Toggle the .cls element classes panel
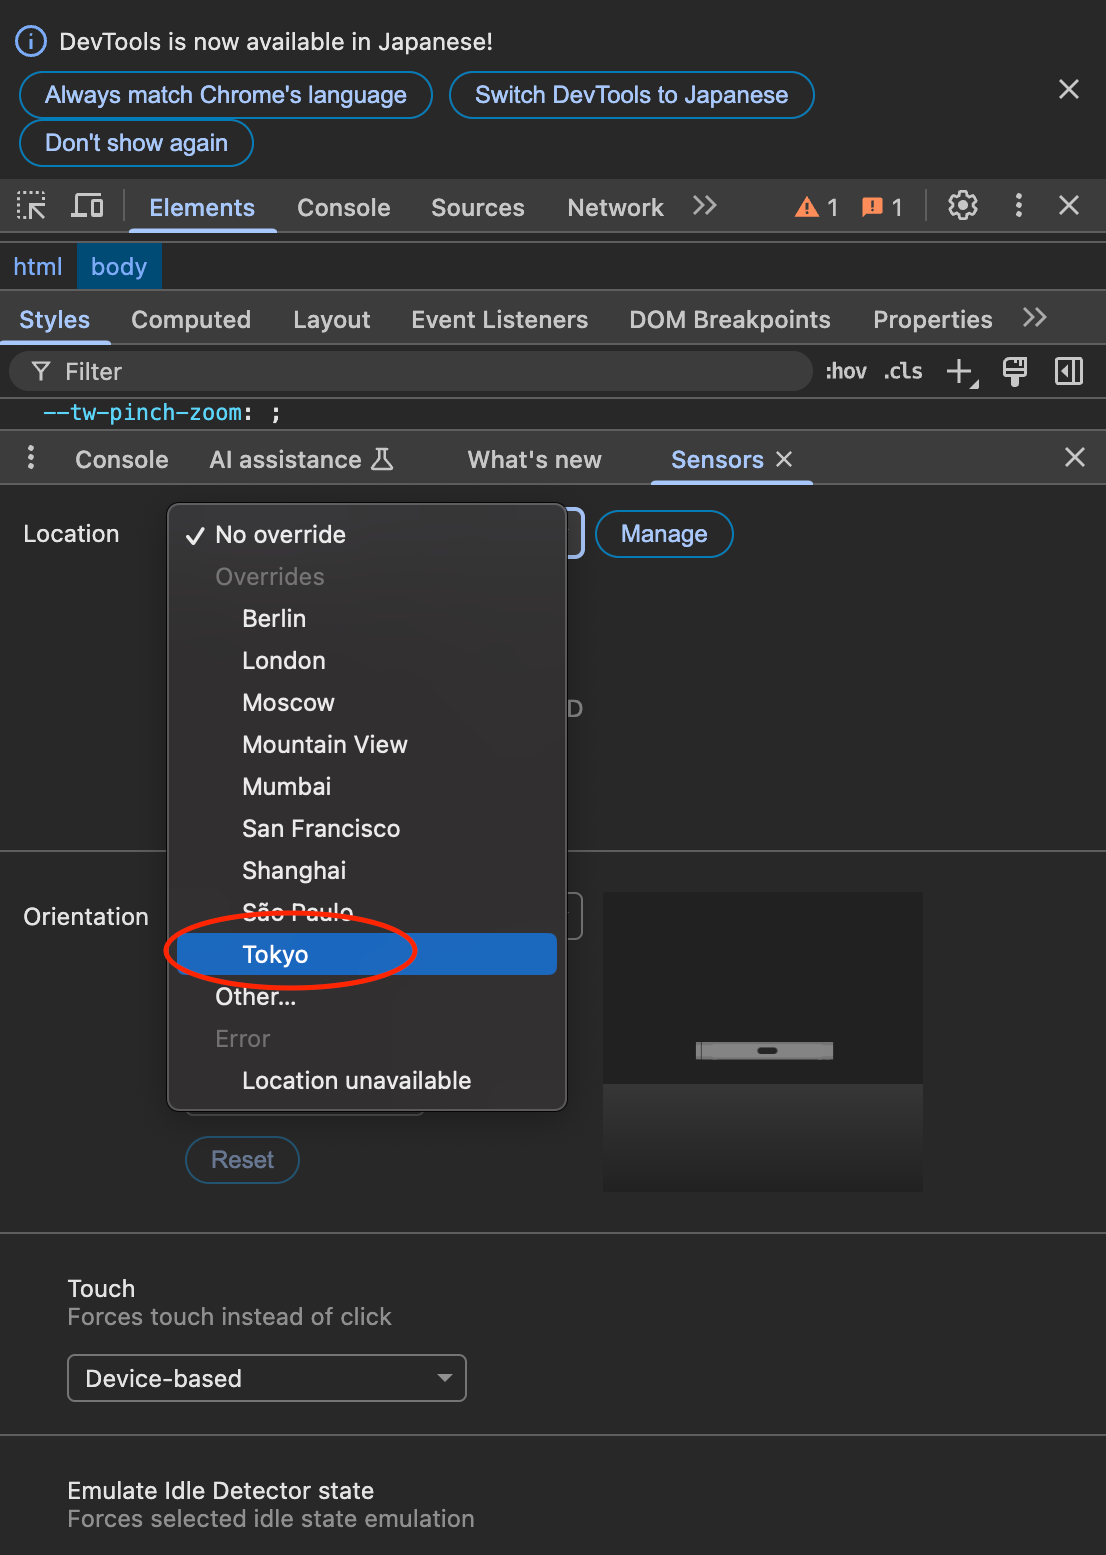The height and width of the screenshot is (1555, 1106). click(x=903, y=372)
